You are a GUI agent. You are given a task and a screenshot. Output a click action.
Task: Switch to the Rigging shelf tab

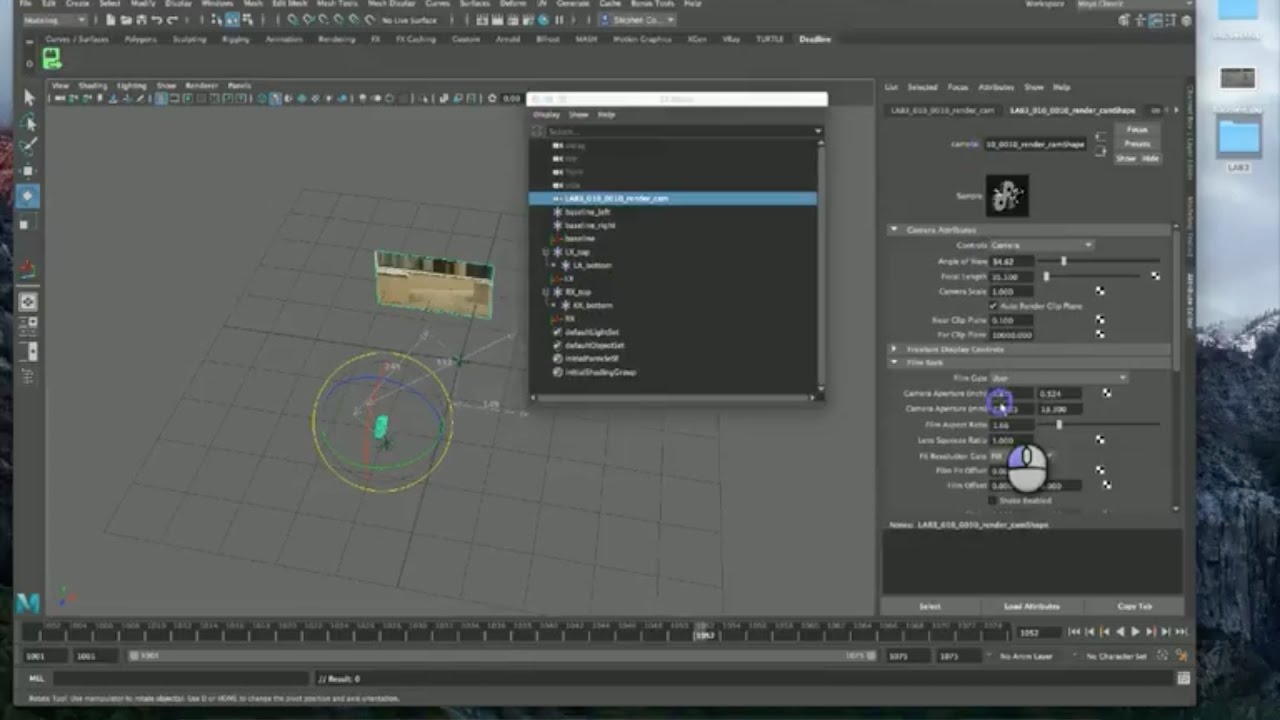pyautogui.click(x=236, y=39)
